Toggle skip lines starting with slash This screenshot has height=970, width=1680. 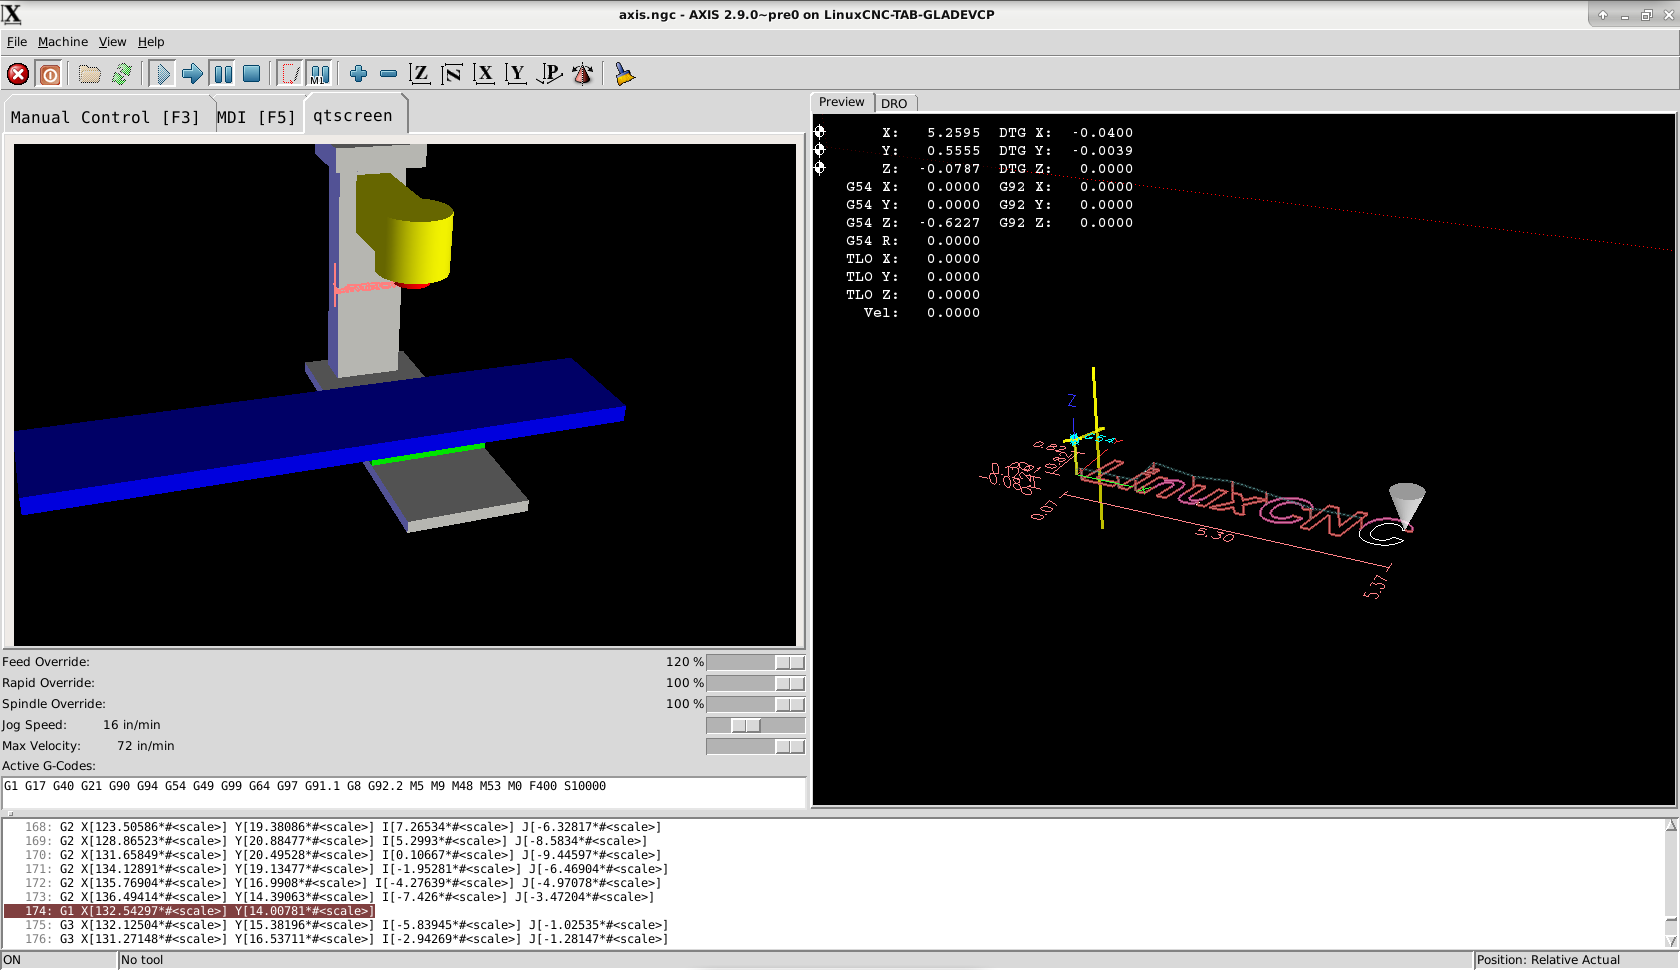tap(290, 74)
